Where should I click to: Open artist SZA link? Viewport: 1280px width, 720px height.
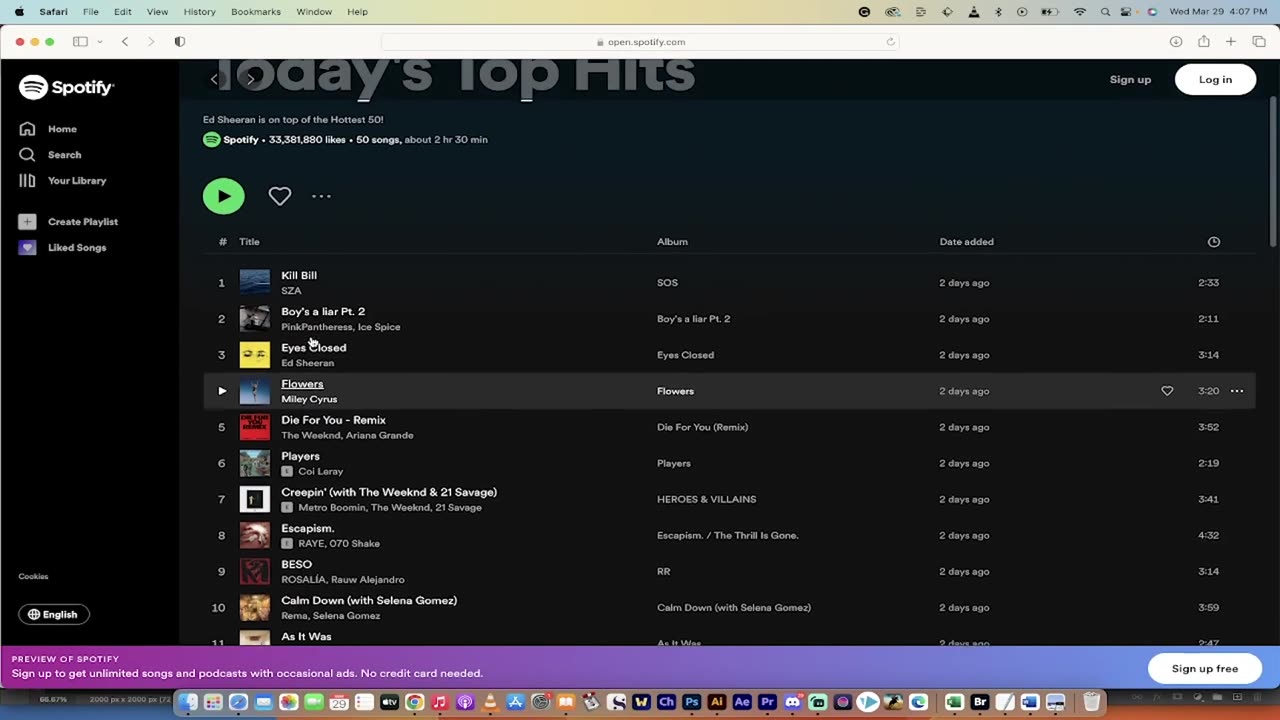(291, 291)
